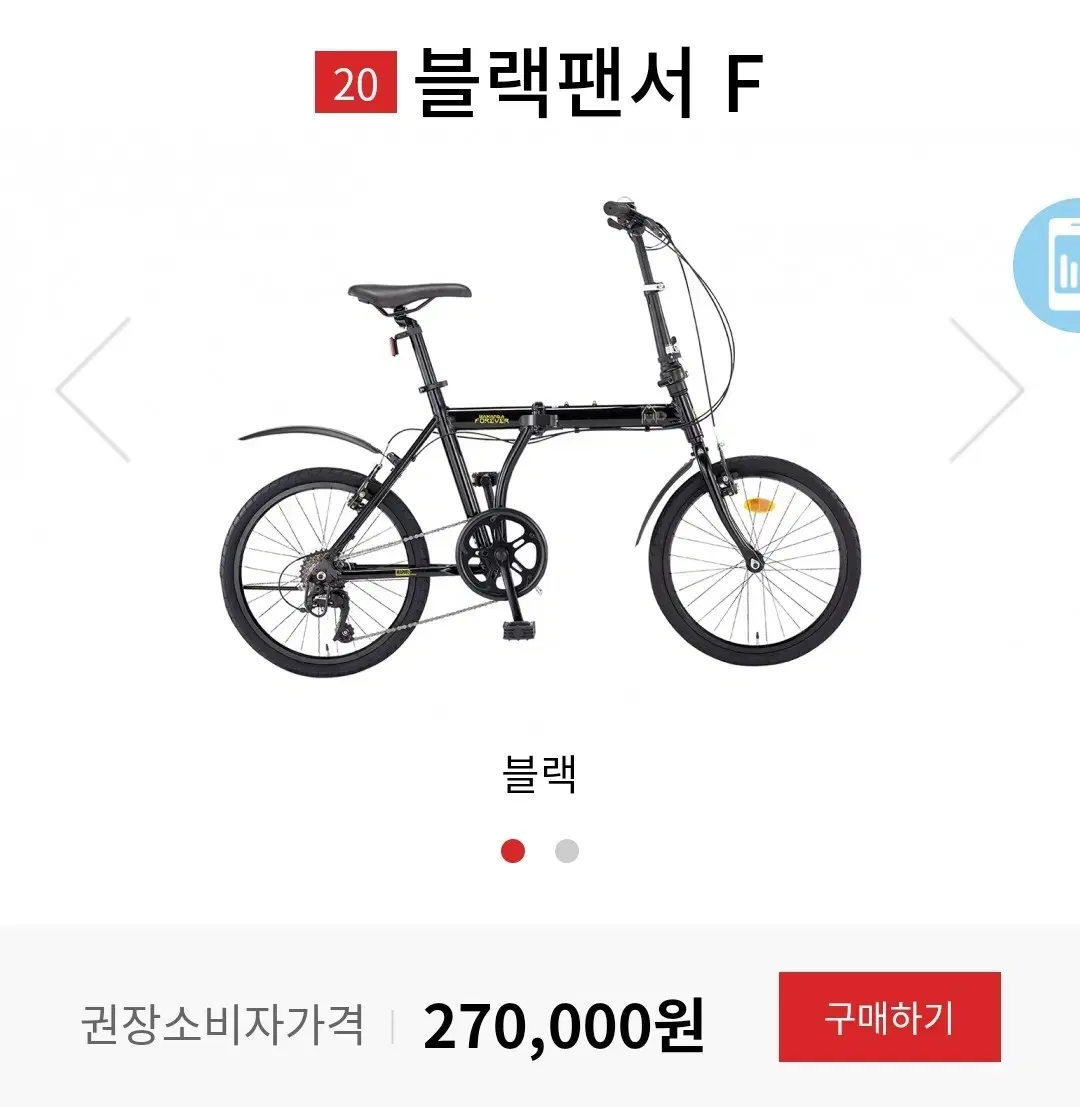1080x1107 pixels.
Task: Switch to the gray second carousel dot
Action: [567, 851]
